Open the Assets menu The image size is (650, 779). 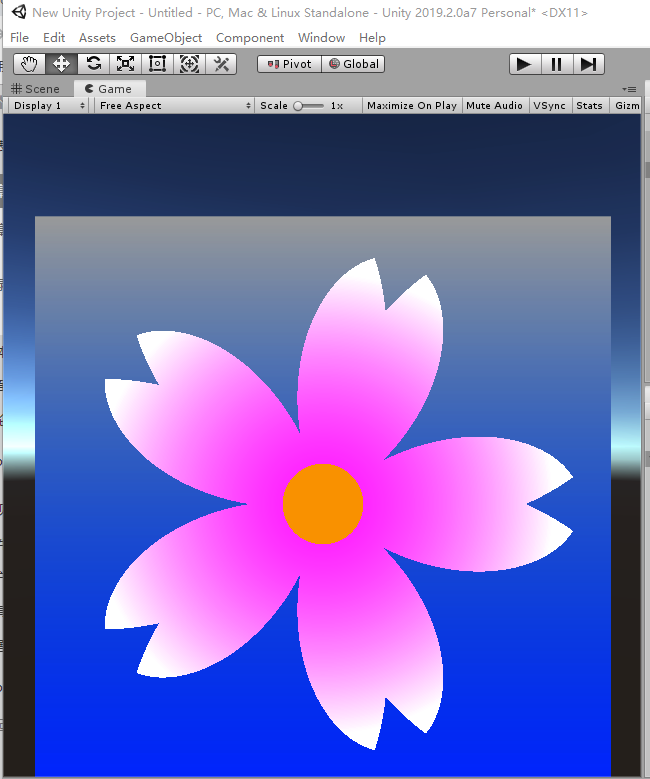pos(97,38)
